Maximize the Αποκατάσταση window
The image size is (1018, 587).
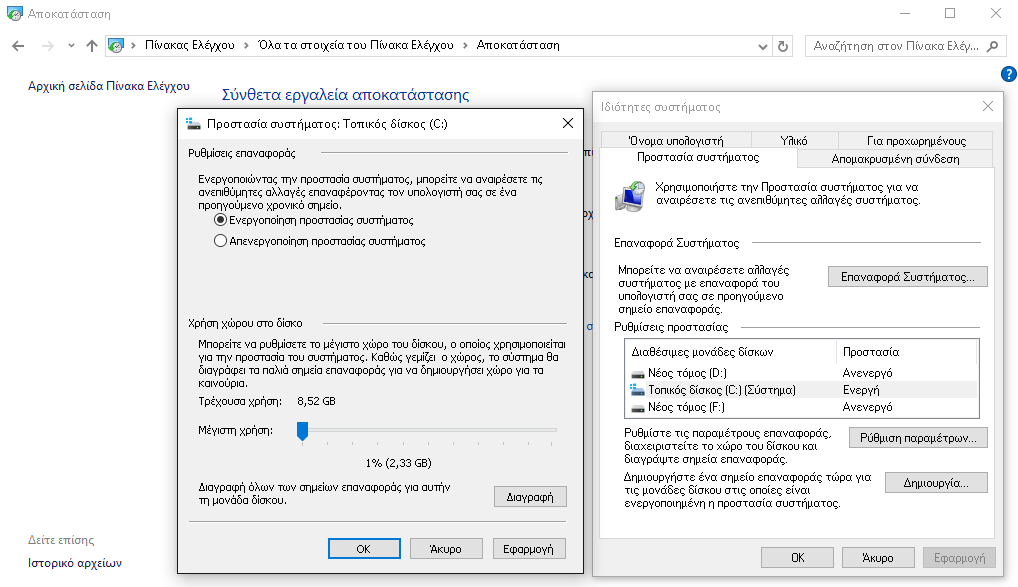click(x=950, y=13)
